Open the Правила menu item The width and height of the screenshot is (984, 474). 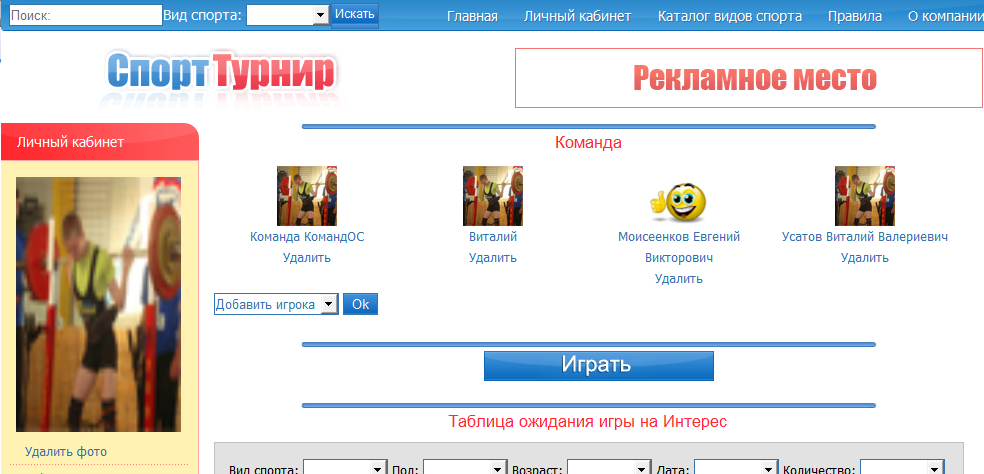coord(855,16)
